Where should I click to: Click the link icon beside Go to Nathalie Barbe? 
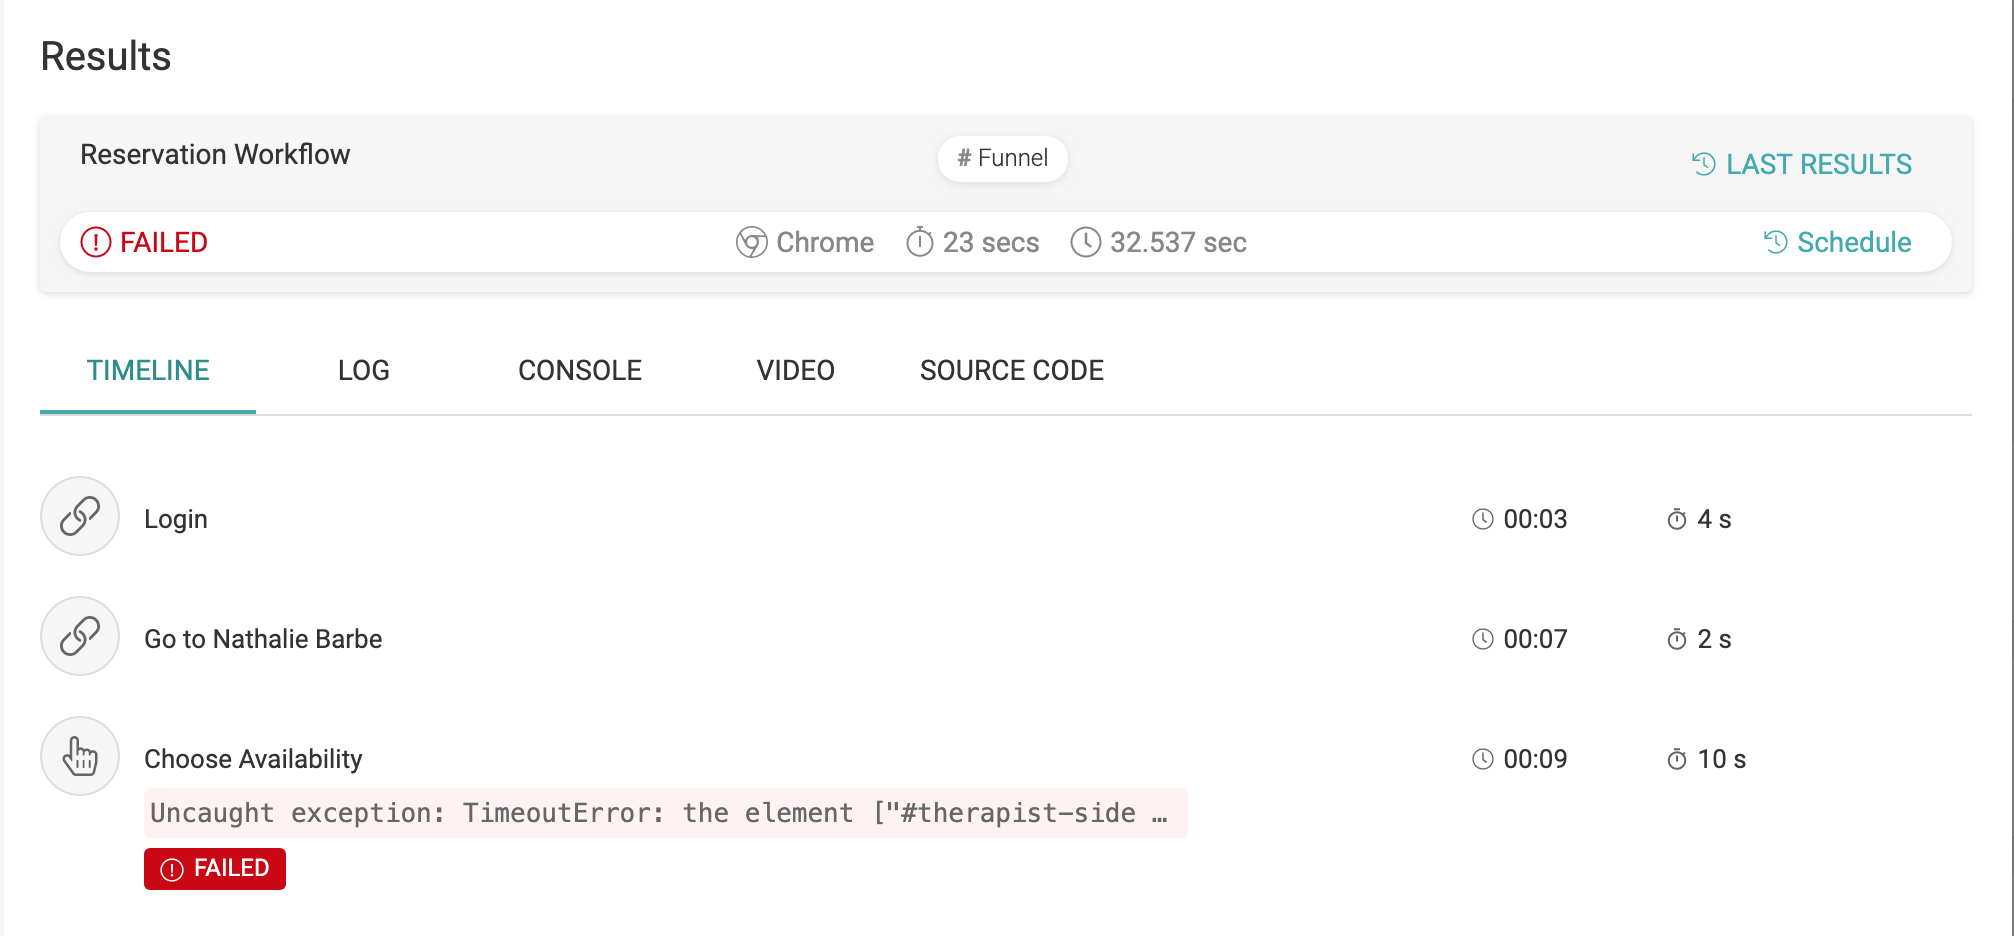79,637
